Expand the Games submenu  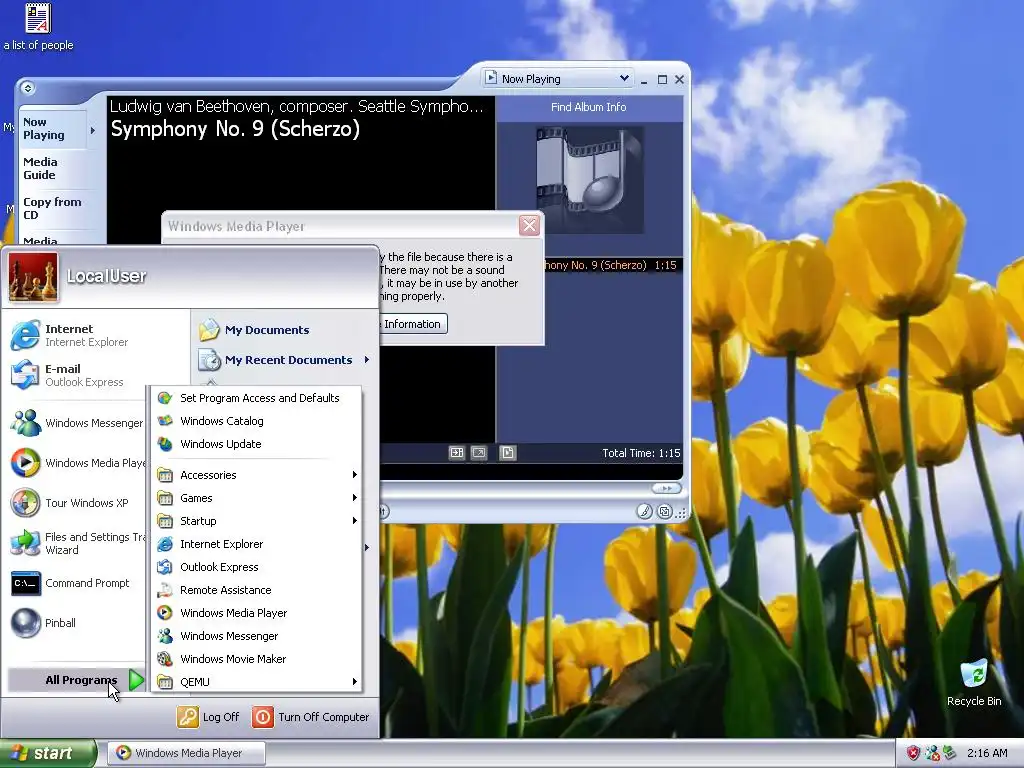[257, 498]
